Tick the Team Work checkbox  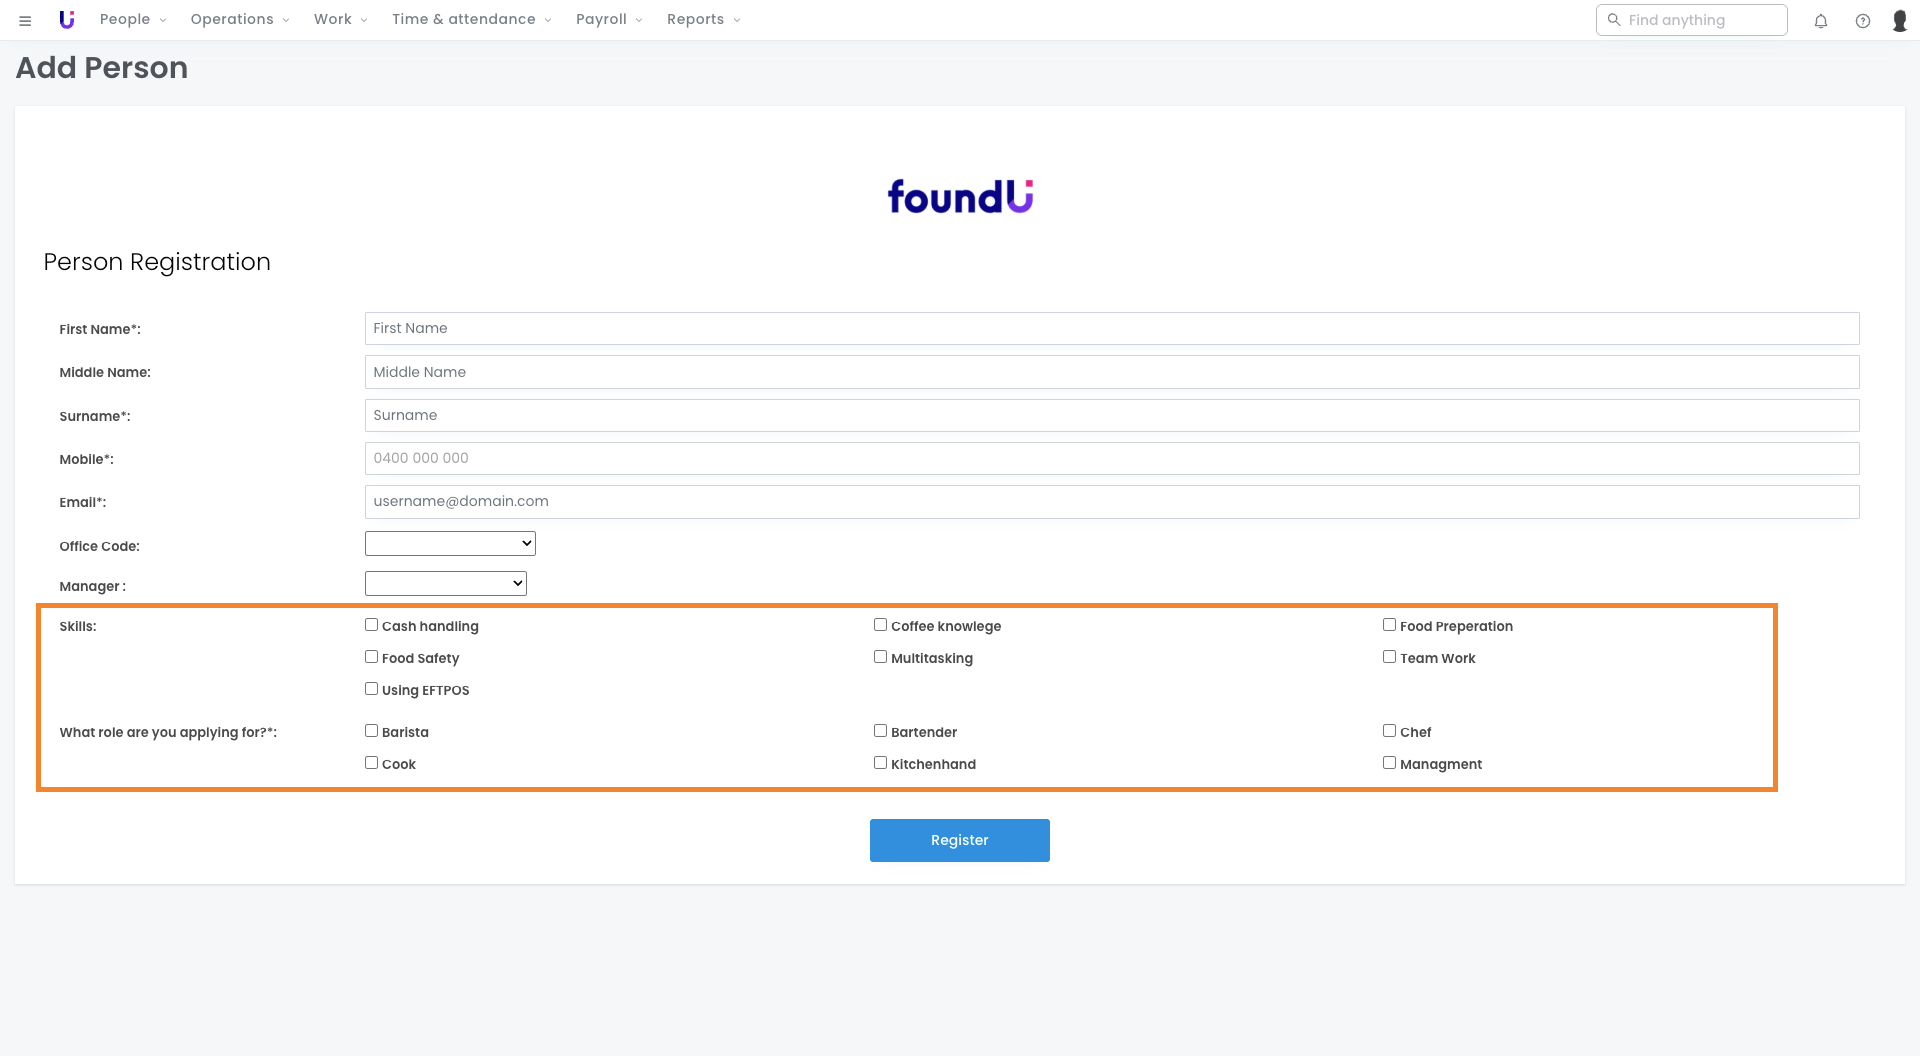[x=1389, y=657]
